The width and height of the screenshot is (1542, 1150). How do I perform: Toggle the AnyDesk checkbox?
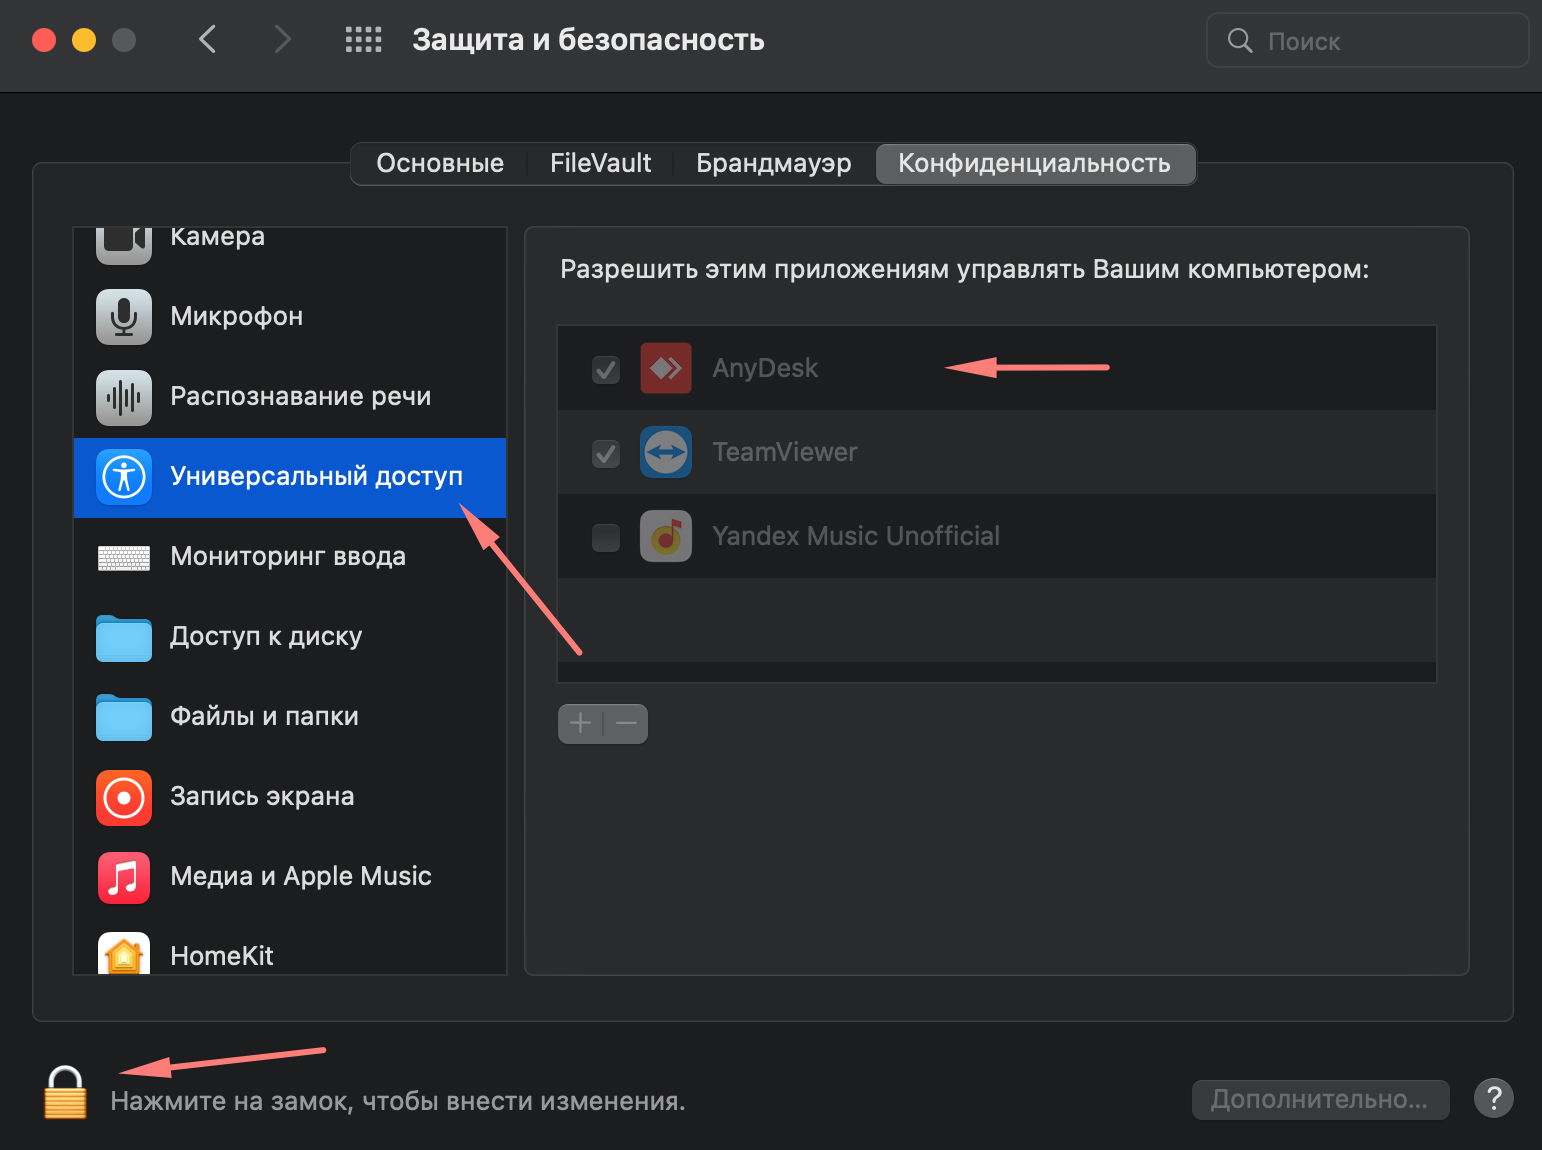(x=606, y=370)
